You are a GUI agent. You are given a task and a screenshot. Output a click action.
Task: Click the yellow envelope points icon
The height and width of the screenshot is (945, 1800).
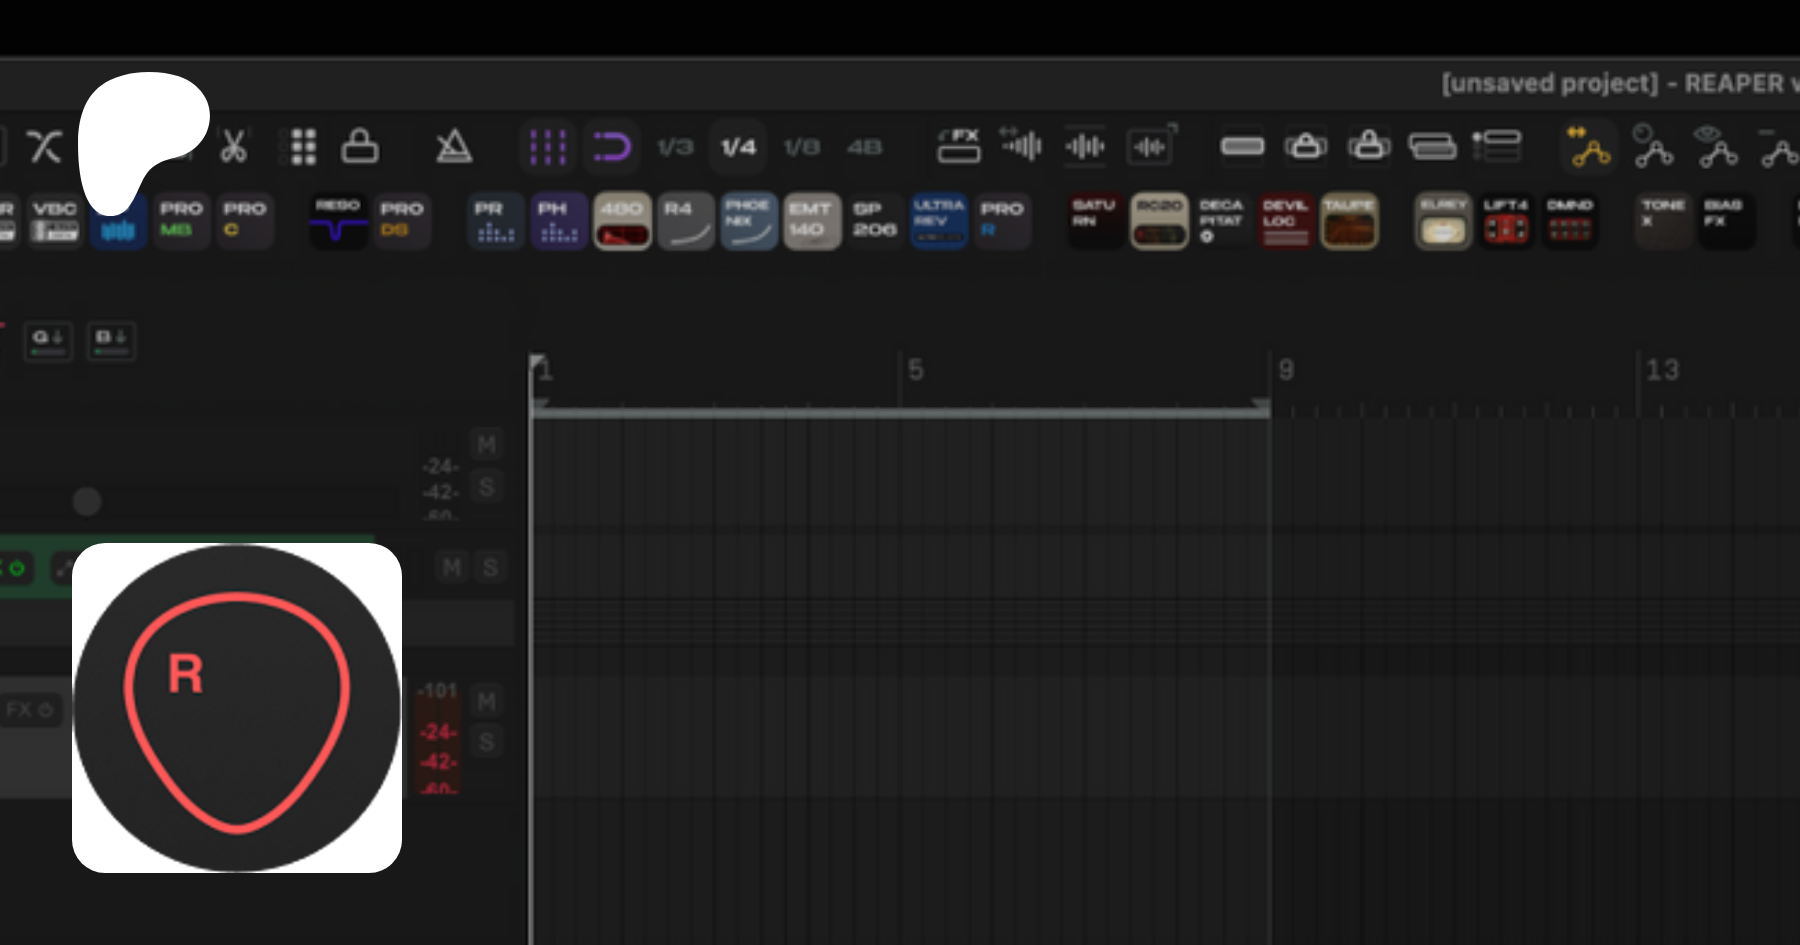point(1589,148)
